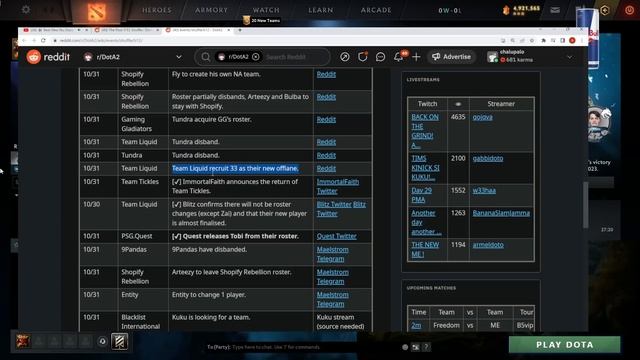
Task: Open Reddit link for Tundra acquire GG's roster
Action: [326, 120]
